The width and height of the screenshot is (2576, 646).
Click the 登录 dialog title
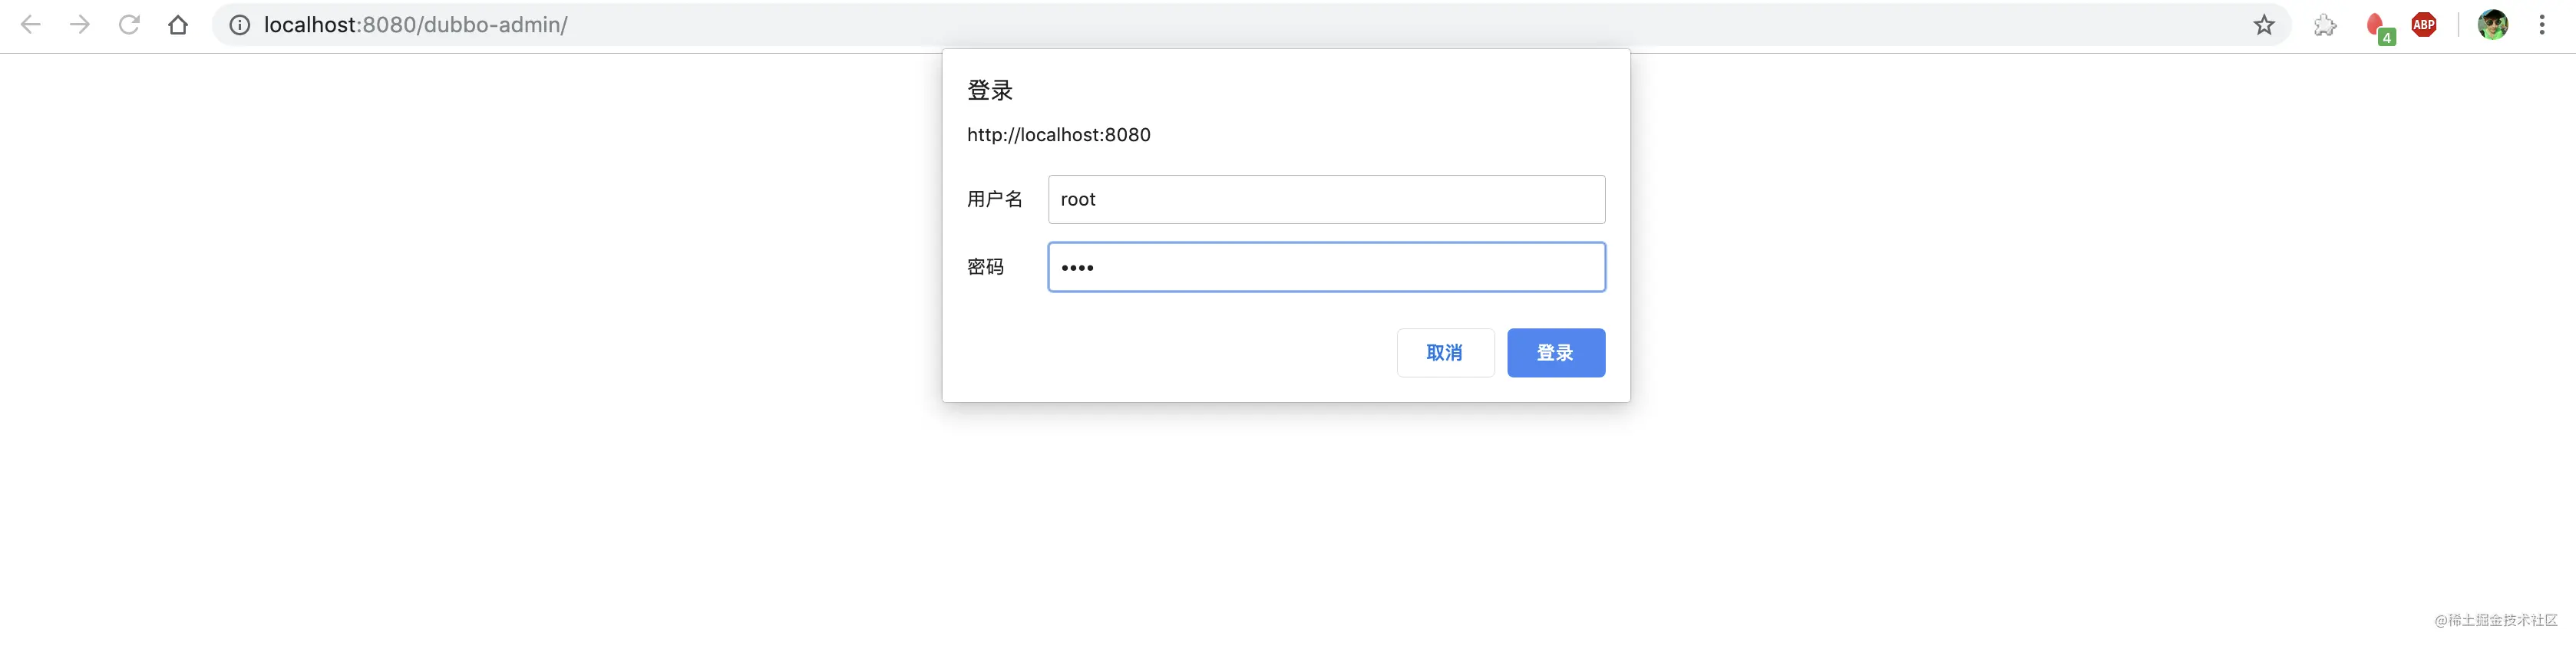[x=990, y=90]
